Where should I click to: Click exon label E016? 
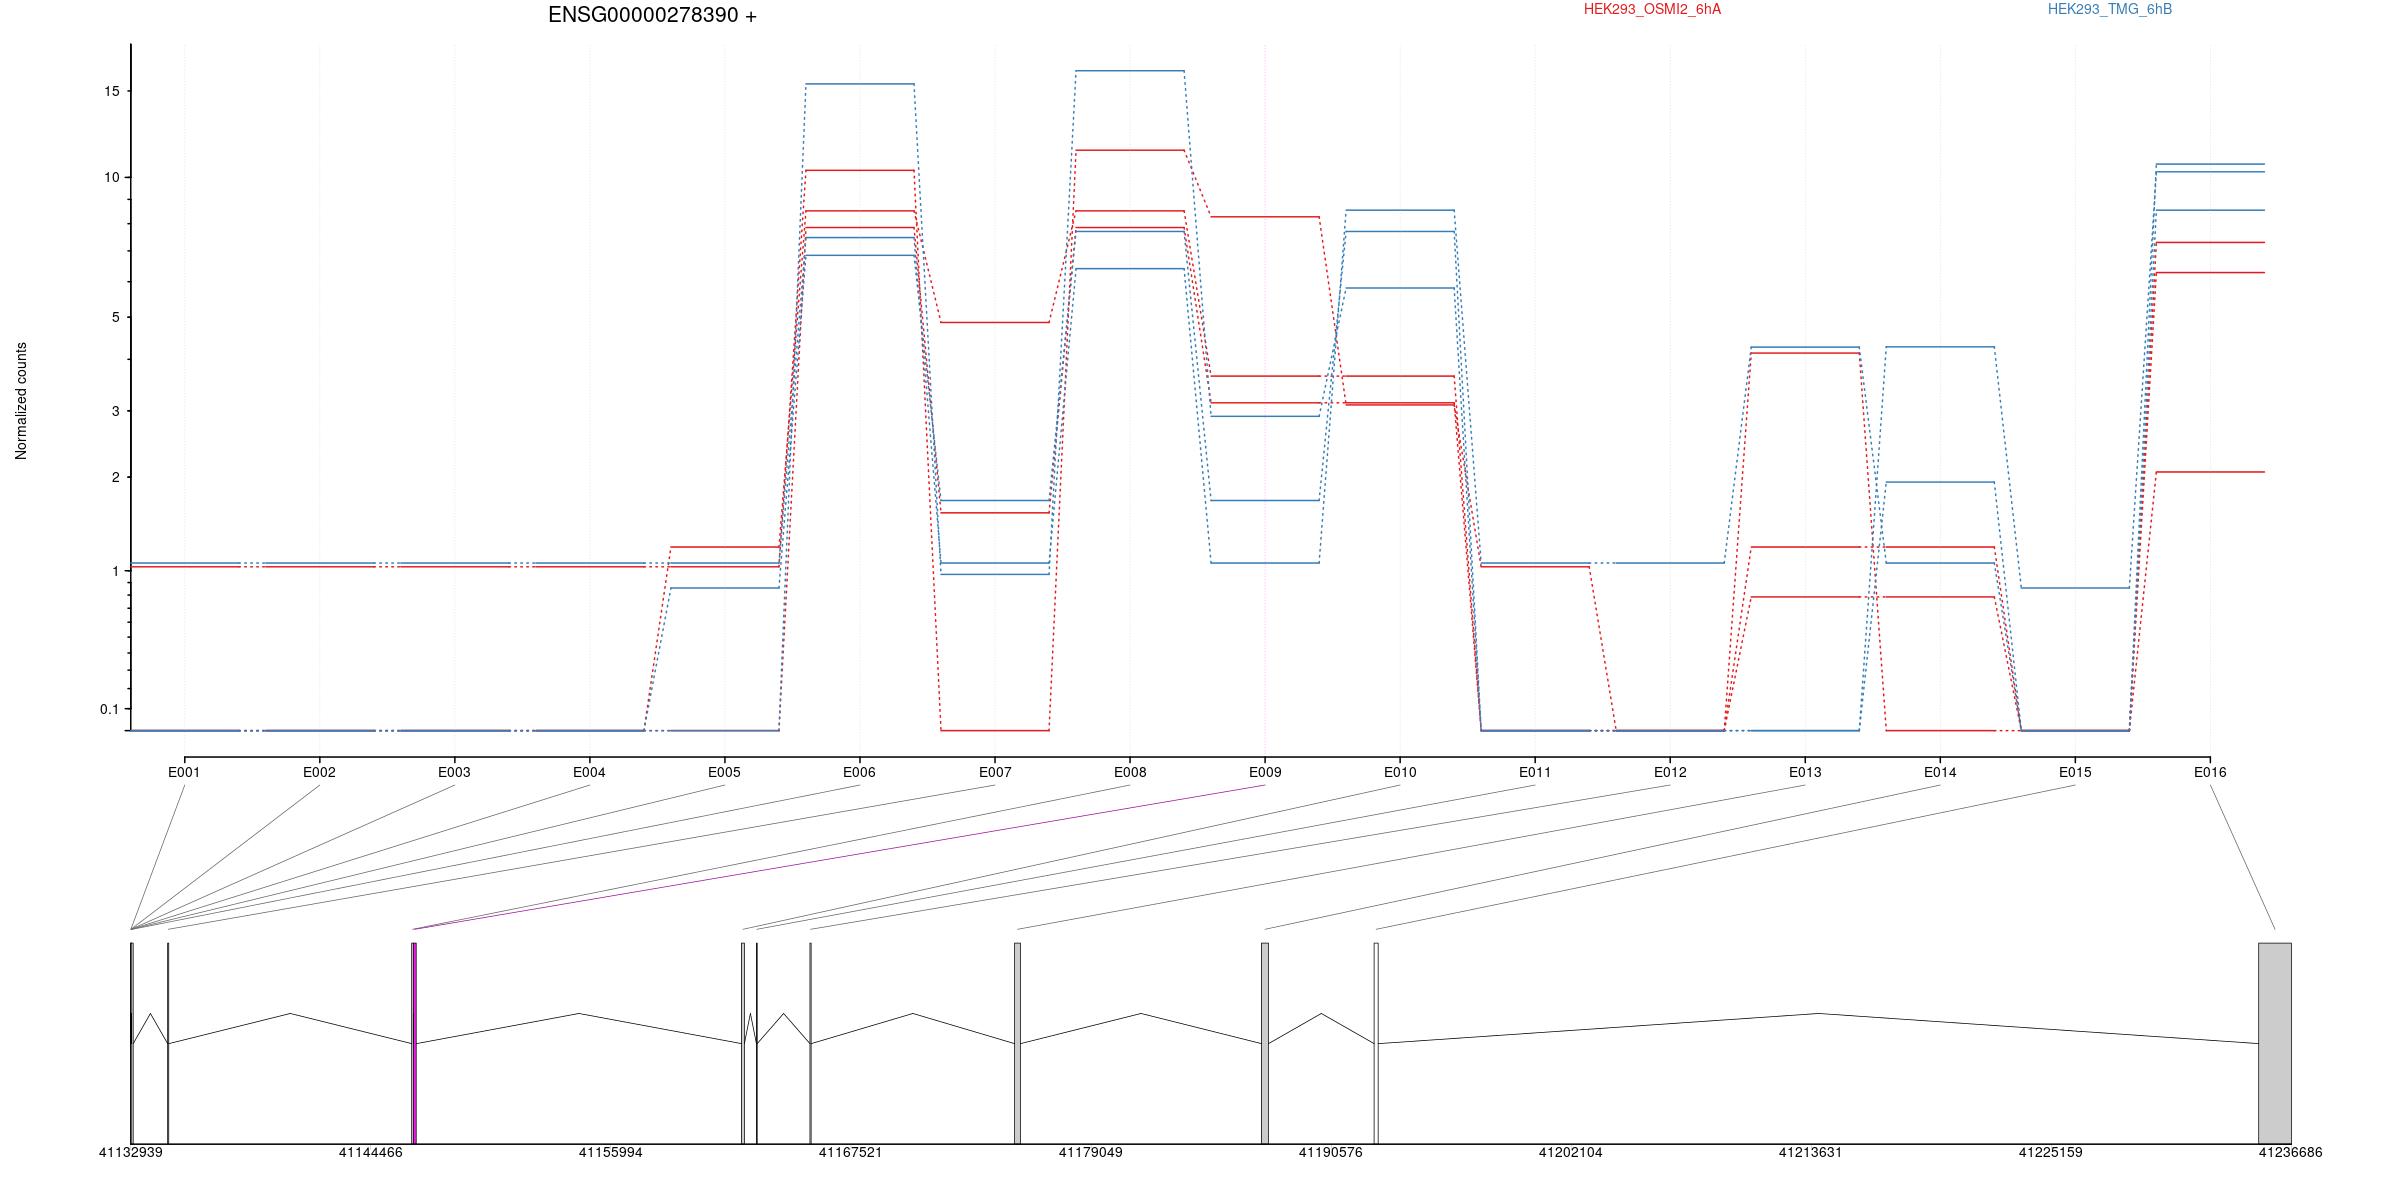[x=2210, y=772]
